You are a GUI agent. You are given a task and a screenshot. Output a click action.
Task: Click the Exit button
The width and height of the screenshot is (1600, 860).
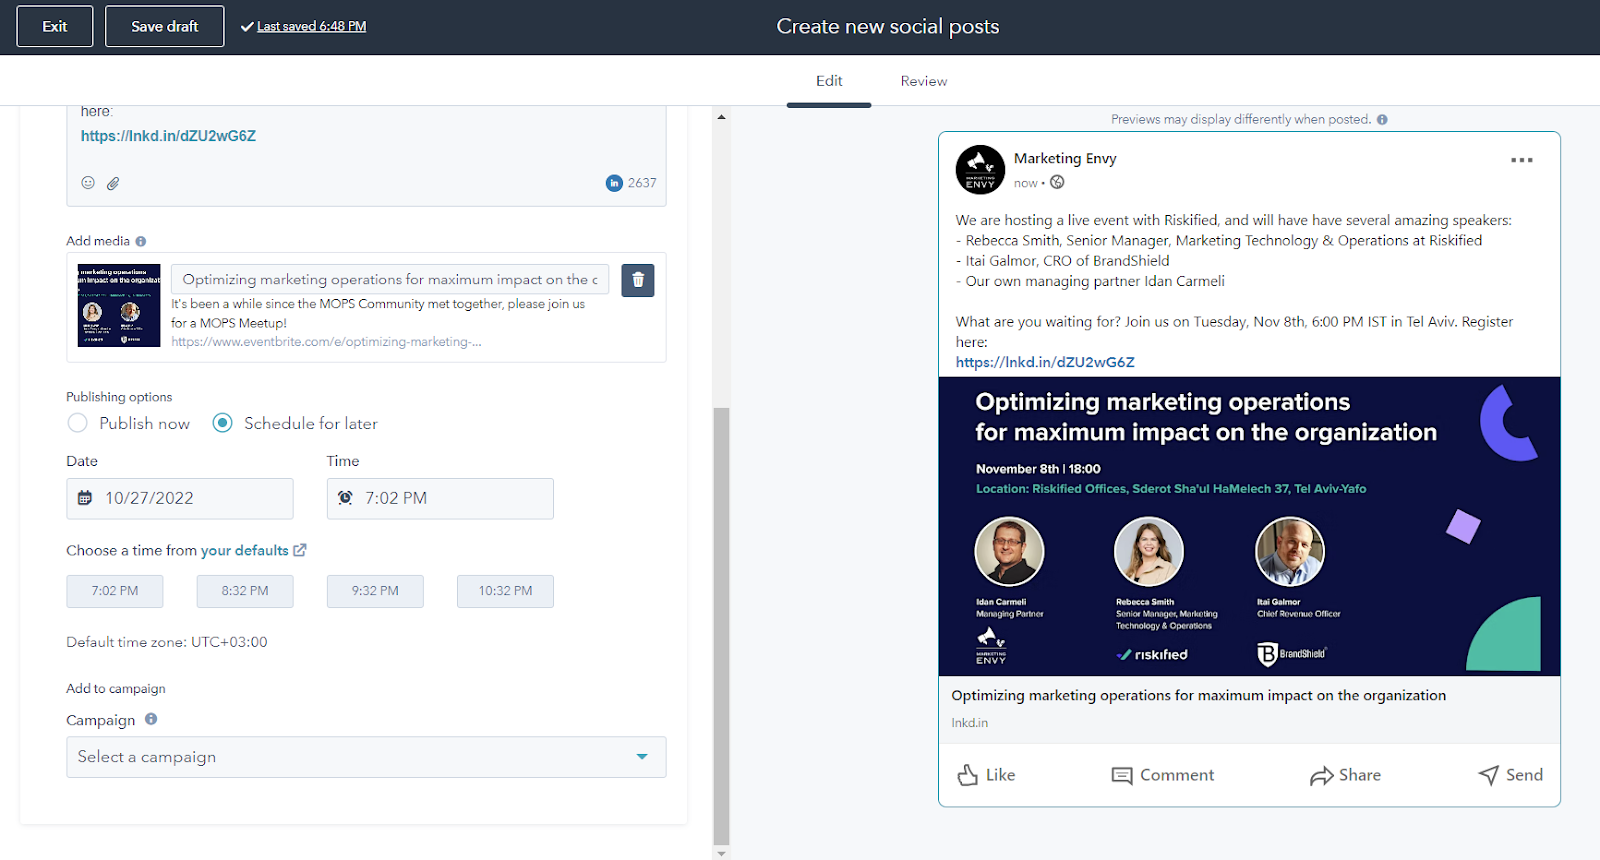coord(55,27)
